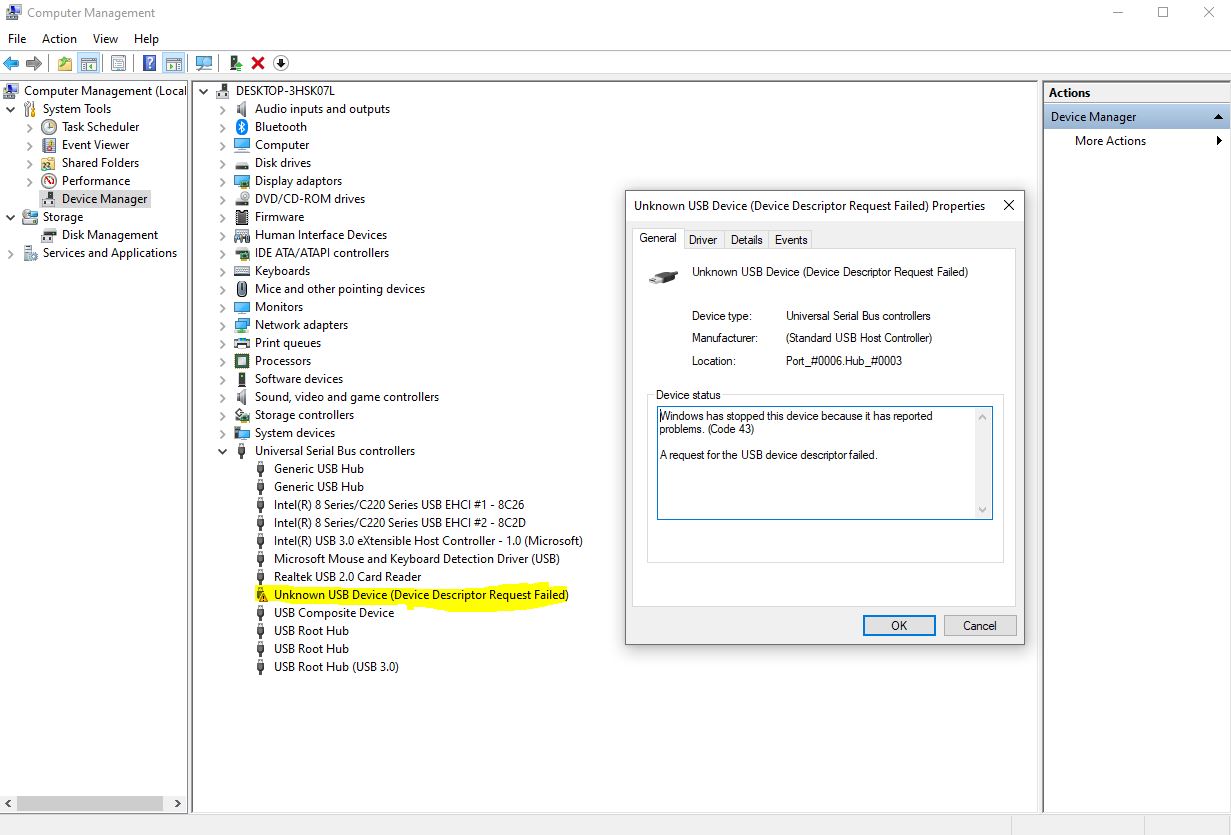Select the Performance icon
This screenshot has width=1231, height=835.
[49, 181]
